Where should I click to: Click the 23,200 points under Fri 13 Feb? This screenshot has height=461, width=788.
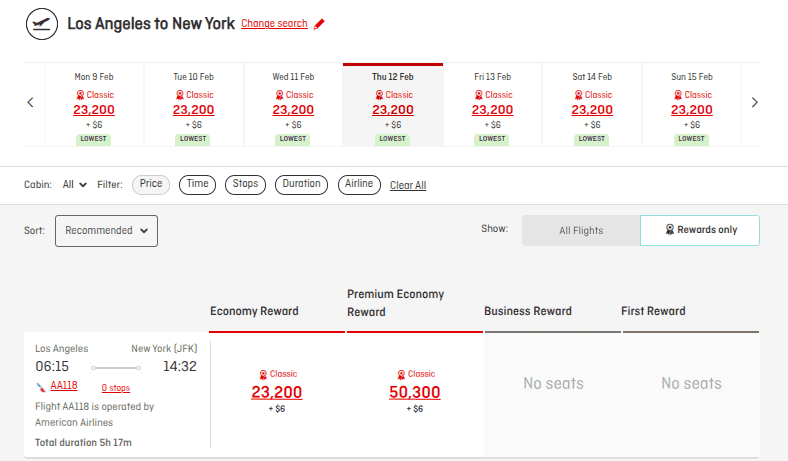492,110
